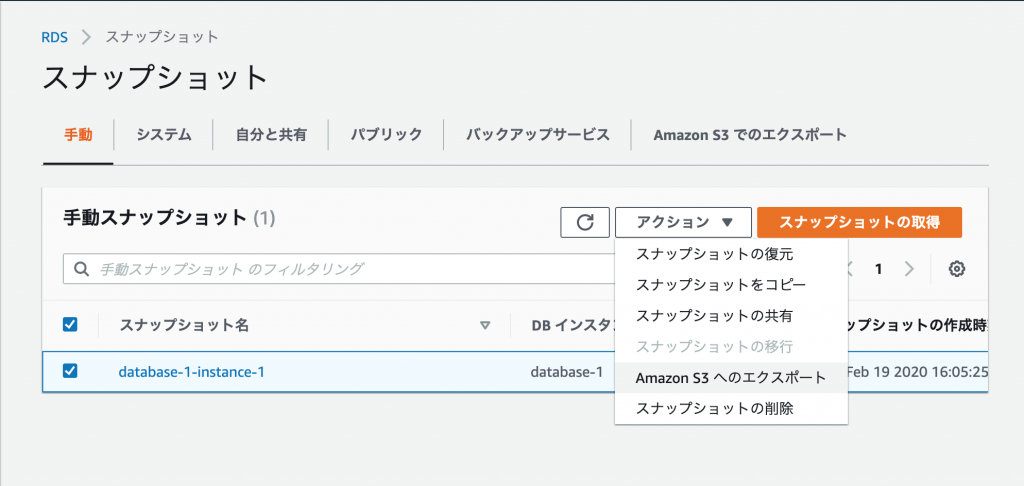Image resolution: width=1024 pixels, height=486 pixels.
Task: Open the database-1-instance-1 snapshot link
Action: click(x=191, y=372)
